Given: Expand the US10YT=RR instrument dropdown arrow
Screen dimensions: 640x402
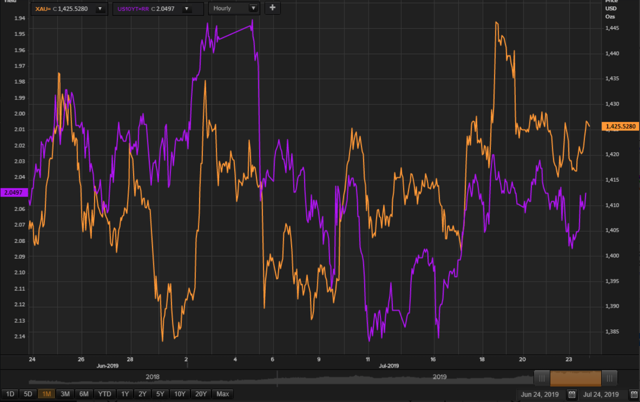Looking at the screenshot, I should (x=187, y=9).
